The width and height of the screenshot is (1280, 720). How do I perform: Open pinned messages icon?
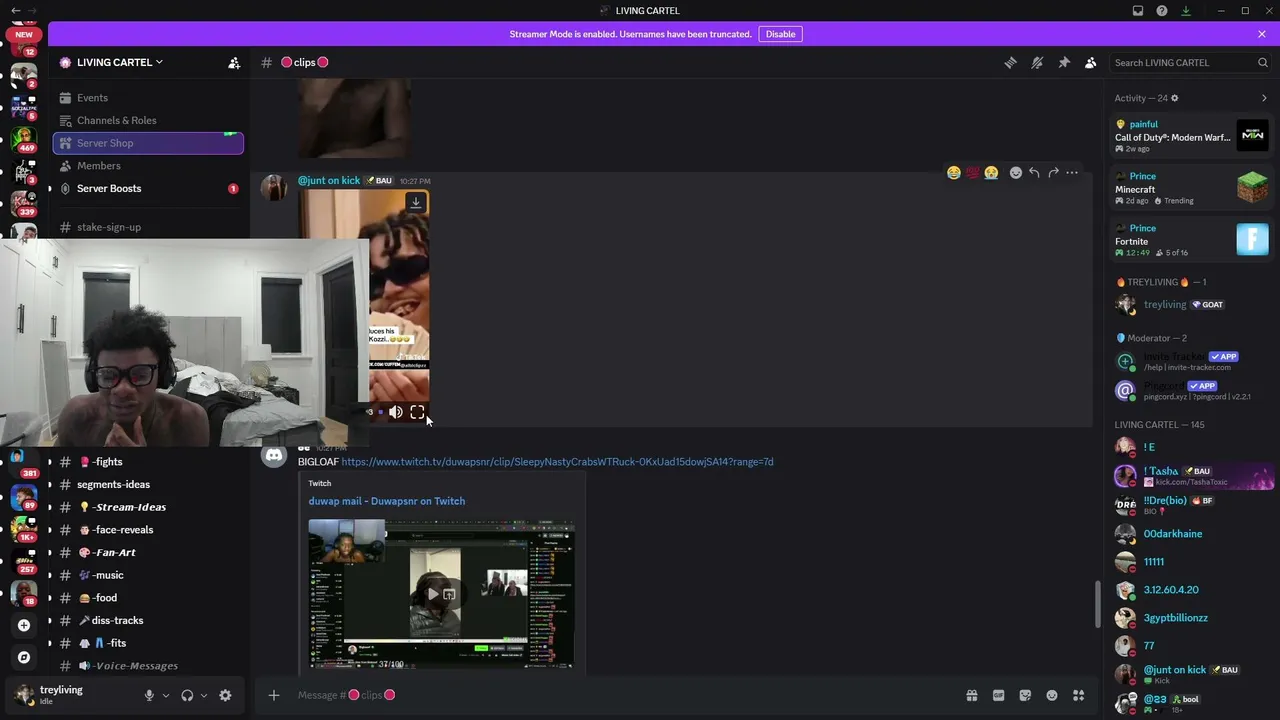[1064, 62]
